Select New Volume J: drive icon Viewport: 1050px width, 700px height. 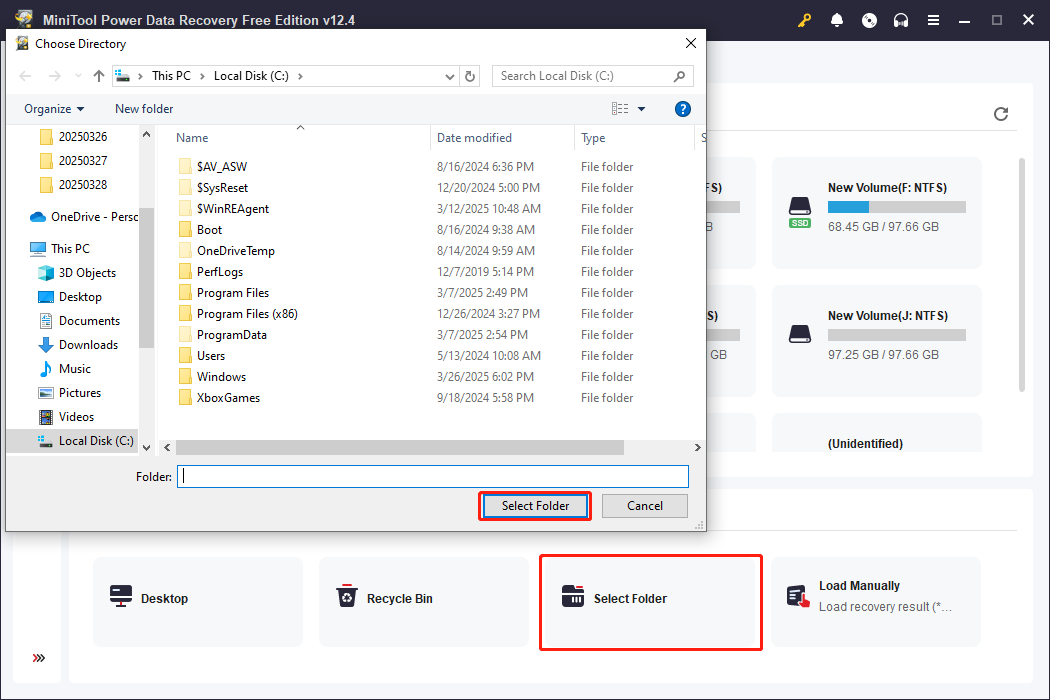800,334
